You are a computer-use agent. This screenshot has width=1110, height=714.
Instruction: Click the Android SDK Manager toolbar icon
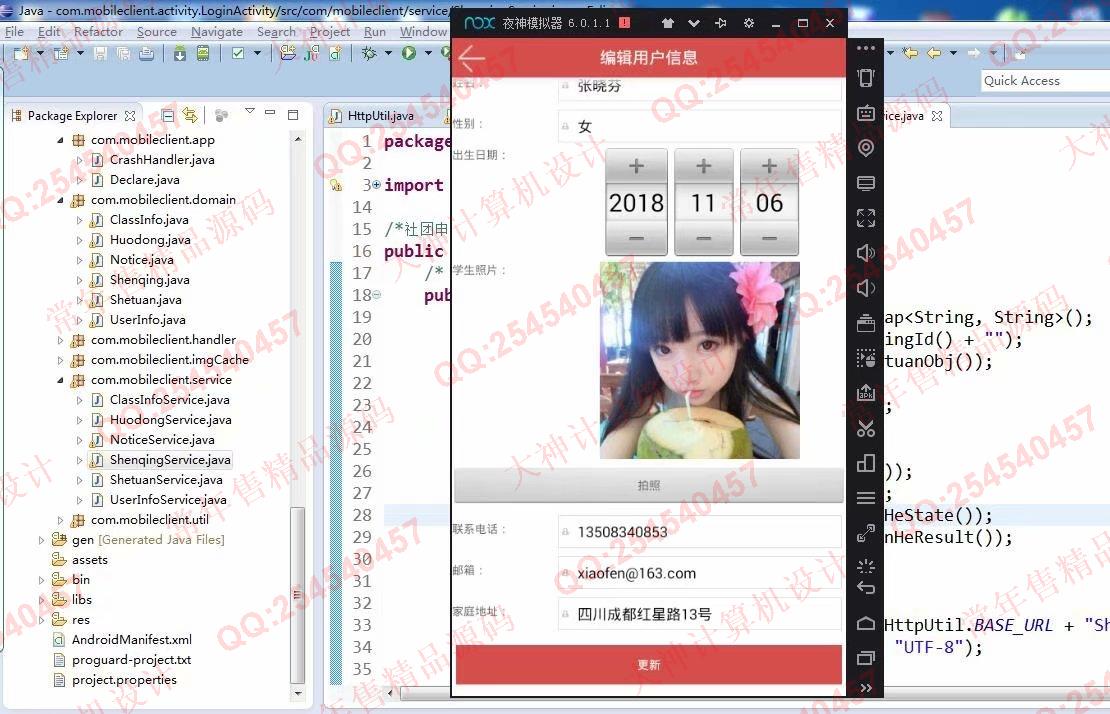click(x=180, y=54)
